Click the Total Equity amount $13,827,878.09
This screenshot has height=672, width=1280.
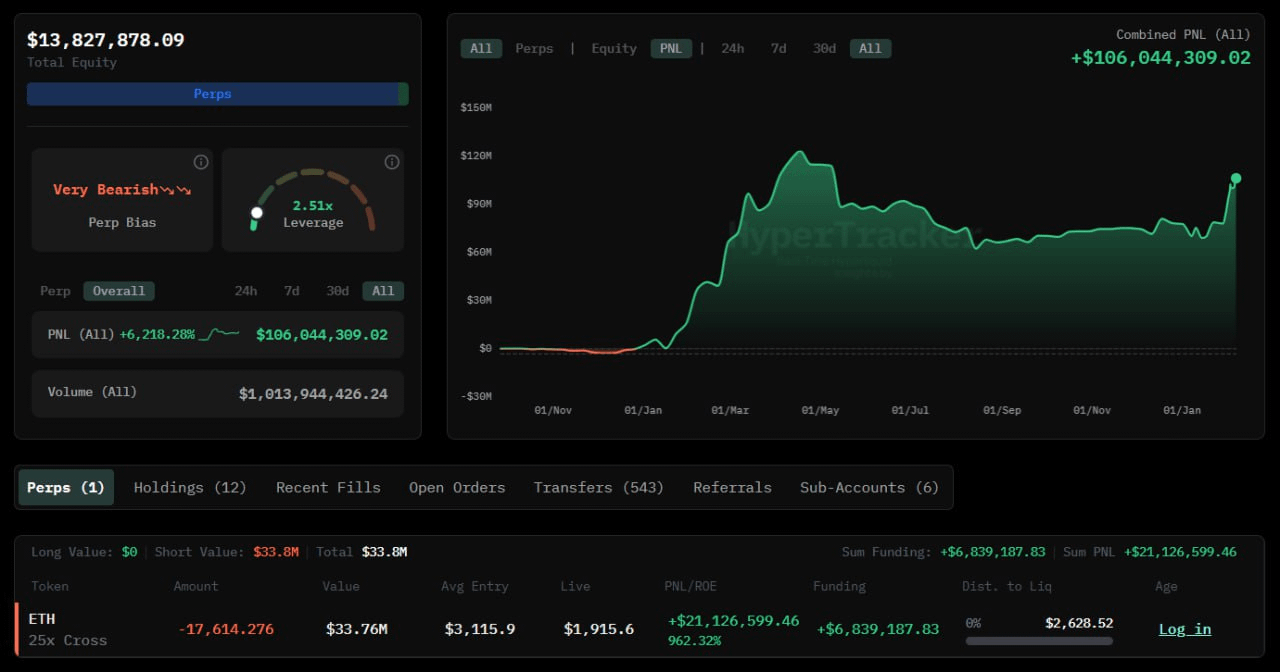pos(105,40)
